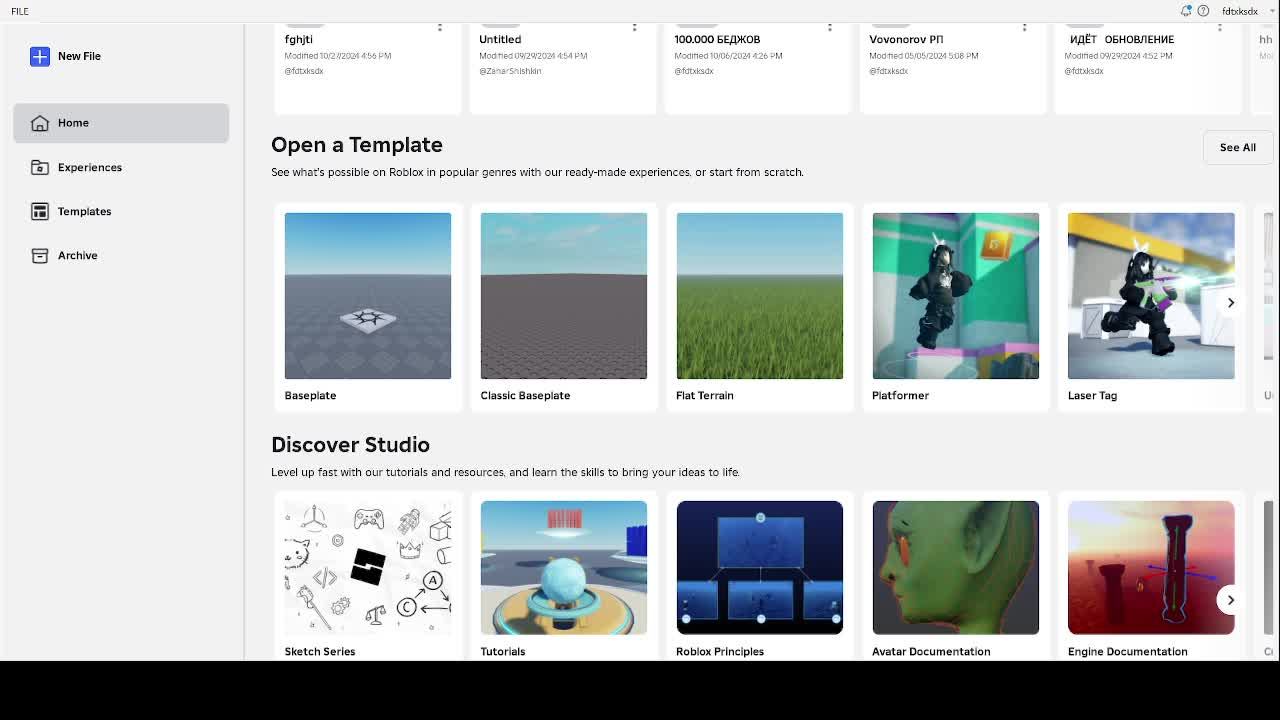
Task: Click the Home house icon
Action: (40, 123)
